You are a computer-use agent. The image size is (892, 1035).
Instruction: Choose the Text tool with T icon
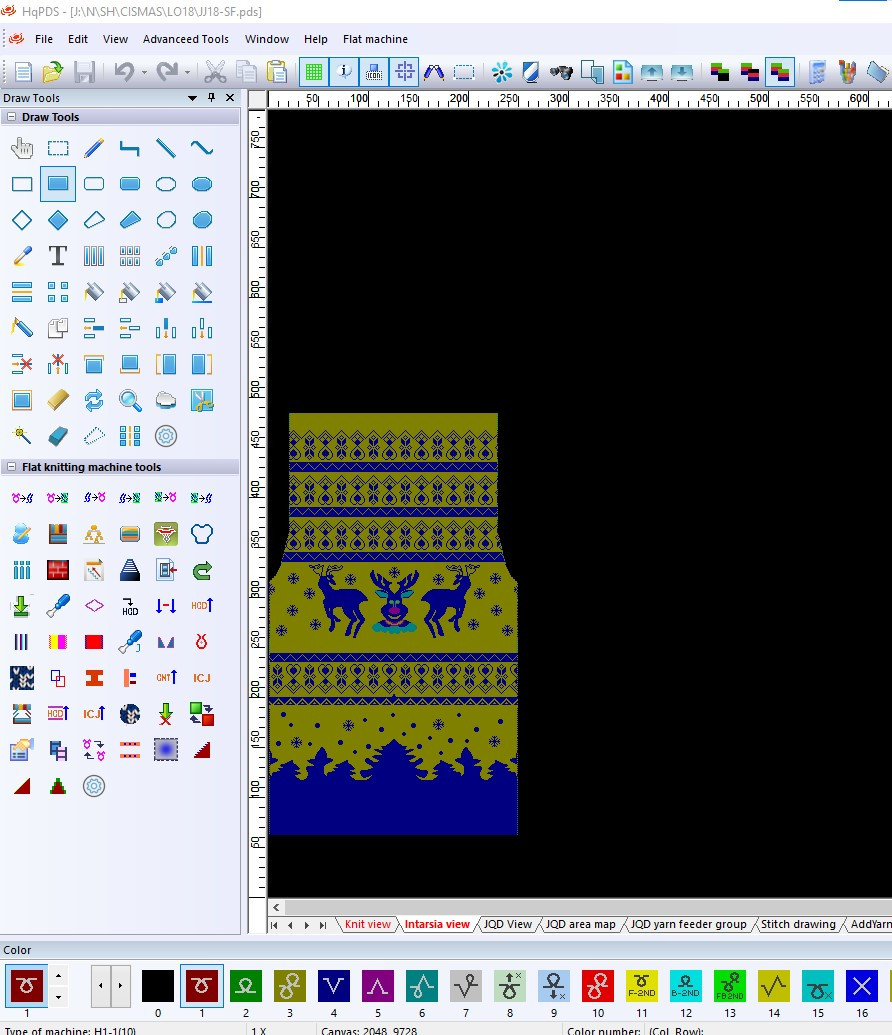[58, 255]
